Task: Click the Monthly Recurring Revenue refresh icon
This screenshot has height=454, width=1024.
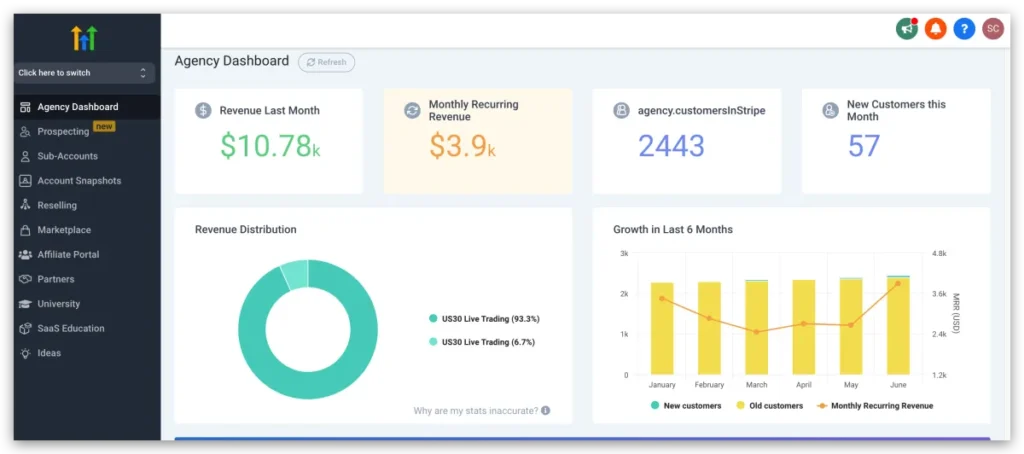Action: point(412,110)
